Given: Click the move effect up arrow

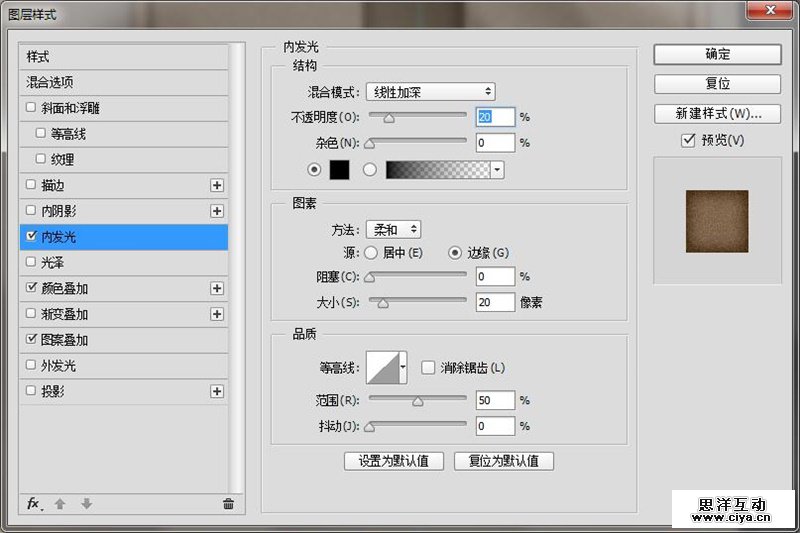Looking at the screenshot, I should [x=60, y=504].
